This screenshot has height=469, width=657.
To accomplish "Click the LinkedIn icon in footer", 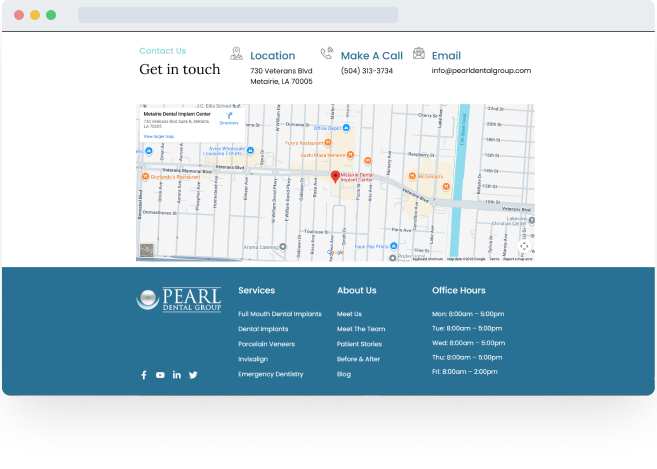I will pyautogui.click(x=177, y=375).
